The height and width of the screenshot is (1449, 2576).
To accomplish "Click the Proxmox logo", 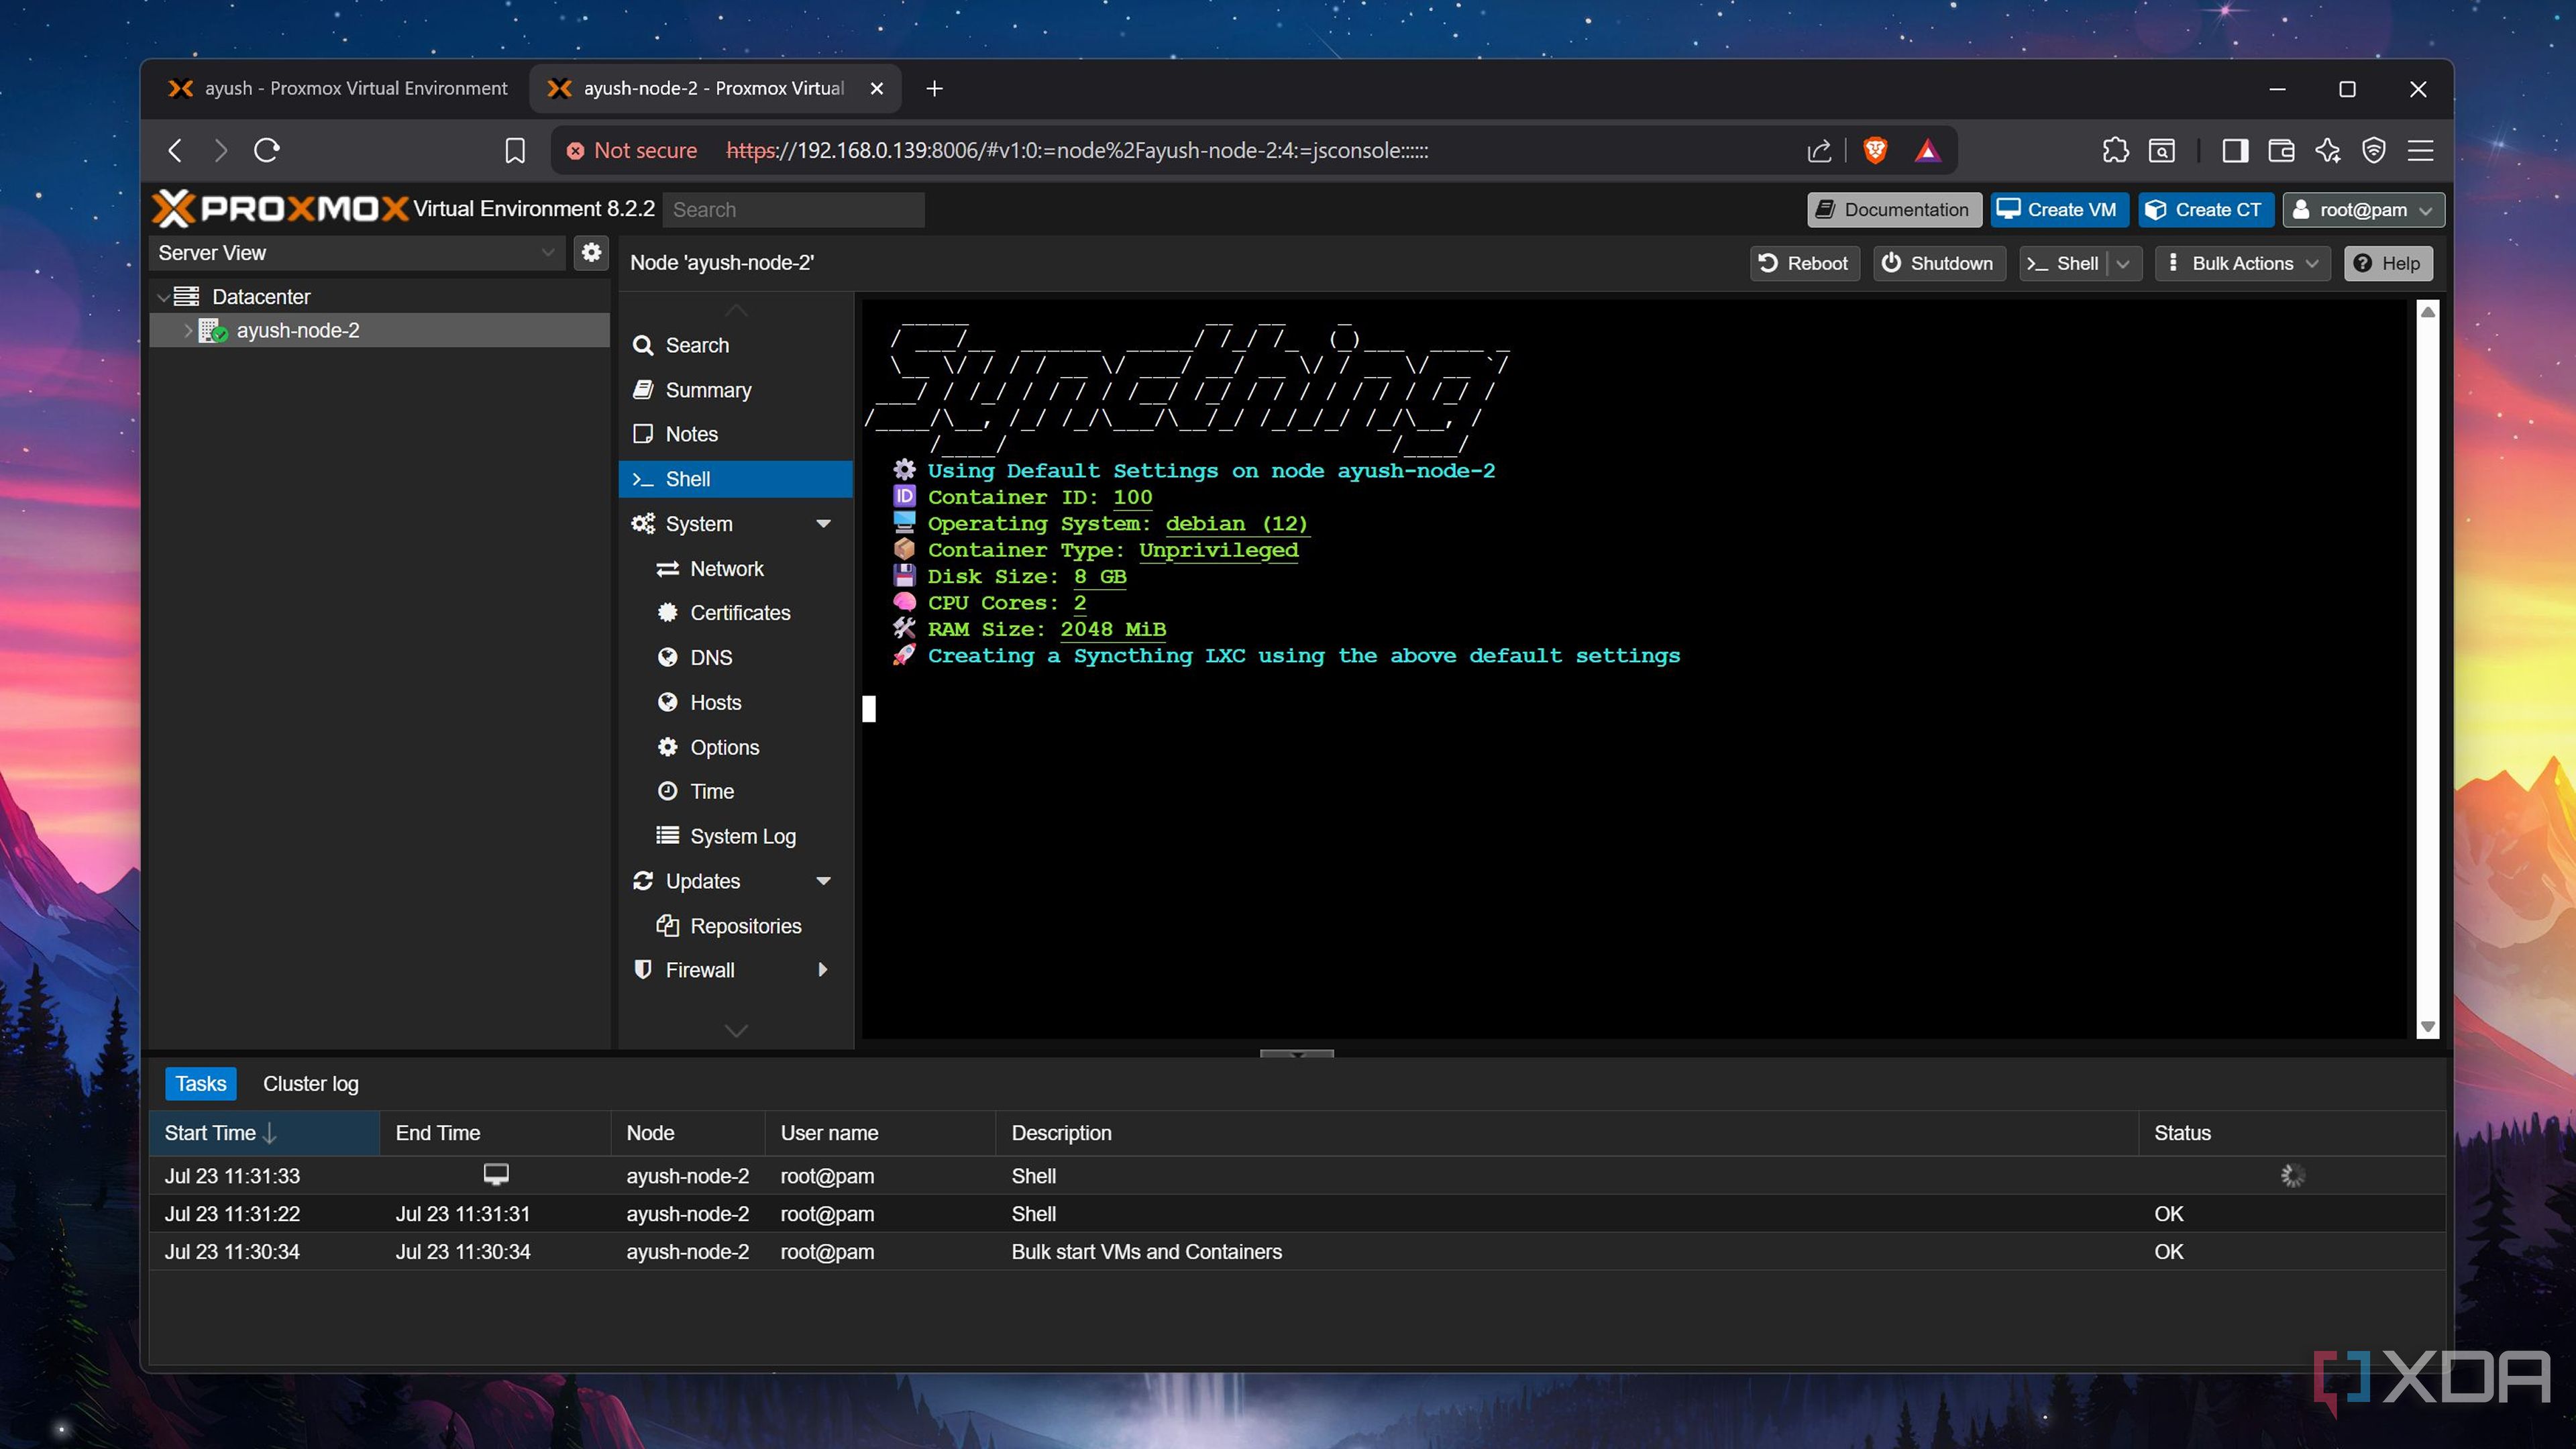I will 281,208.
